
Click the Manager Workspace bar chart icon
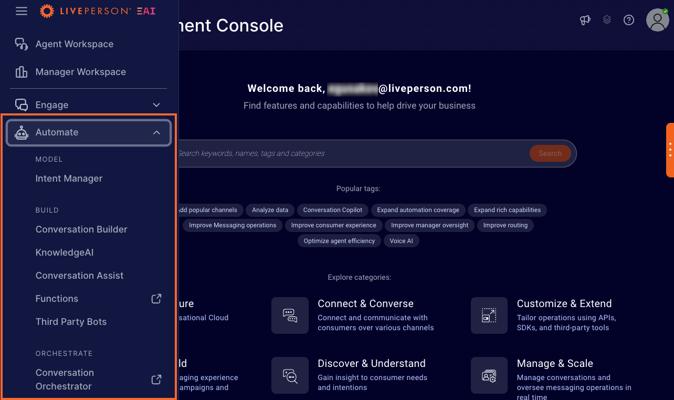[21, 72]
